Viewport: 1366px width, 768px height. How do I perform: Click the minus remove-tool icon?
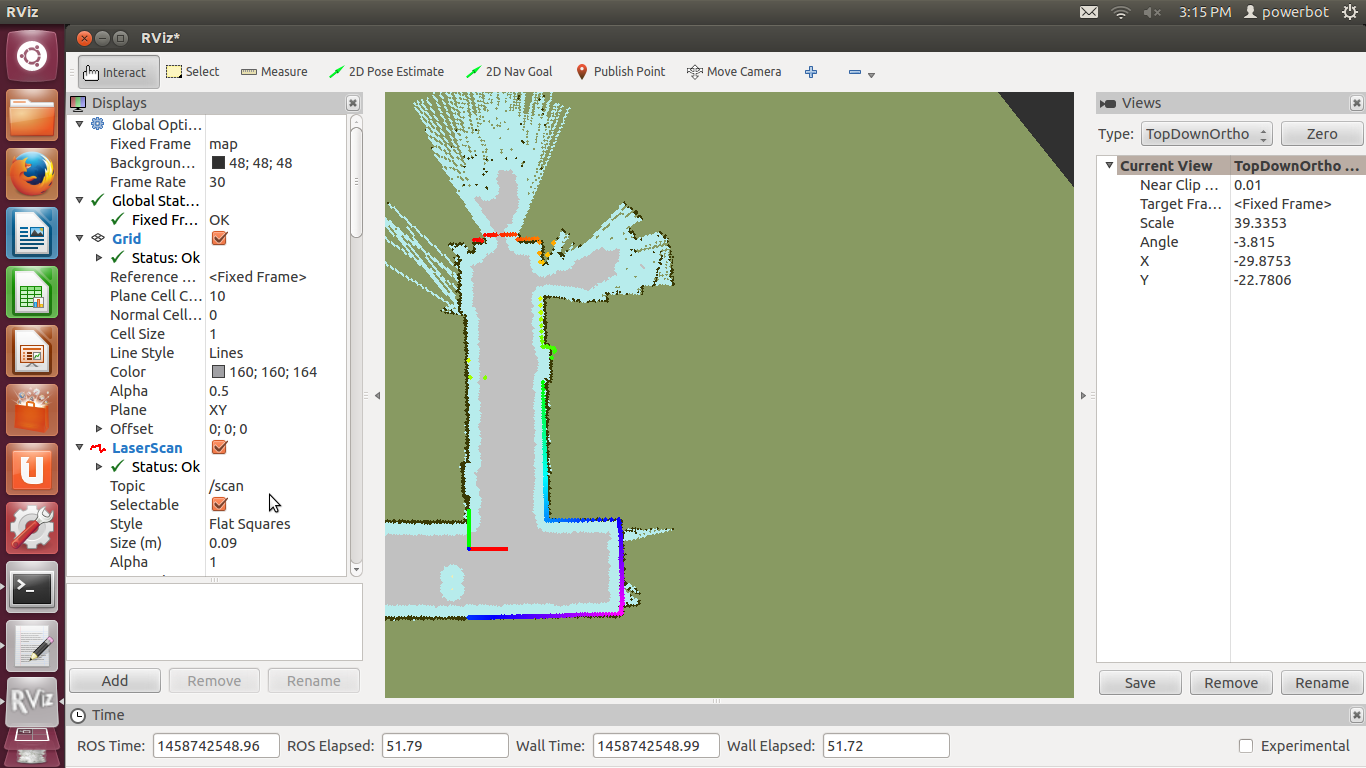(x=855, y=72)
